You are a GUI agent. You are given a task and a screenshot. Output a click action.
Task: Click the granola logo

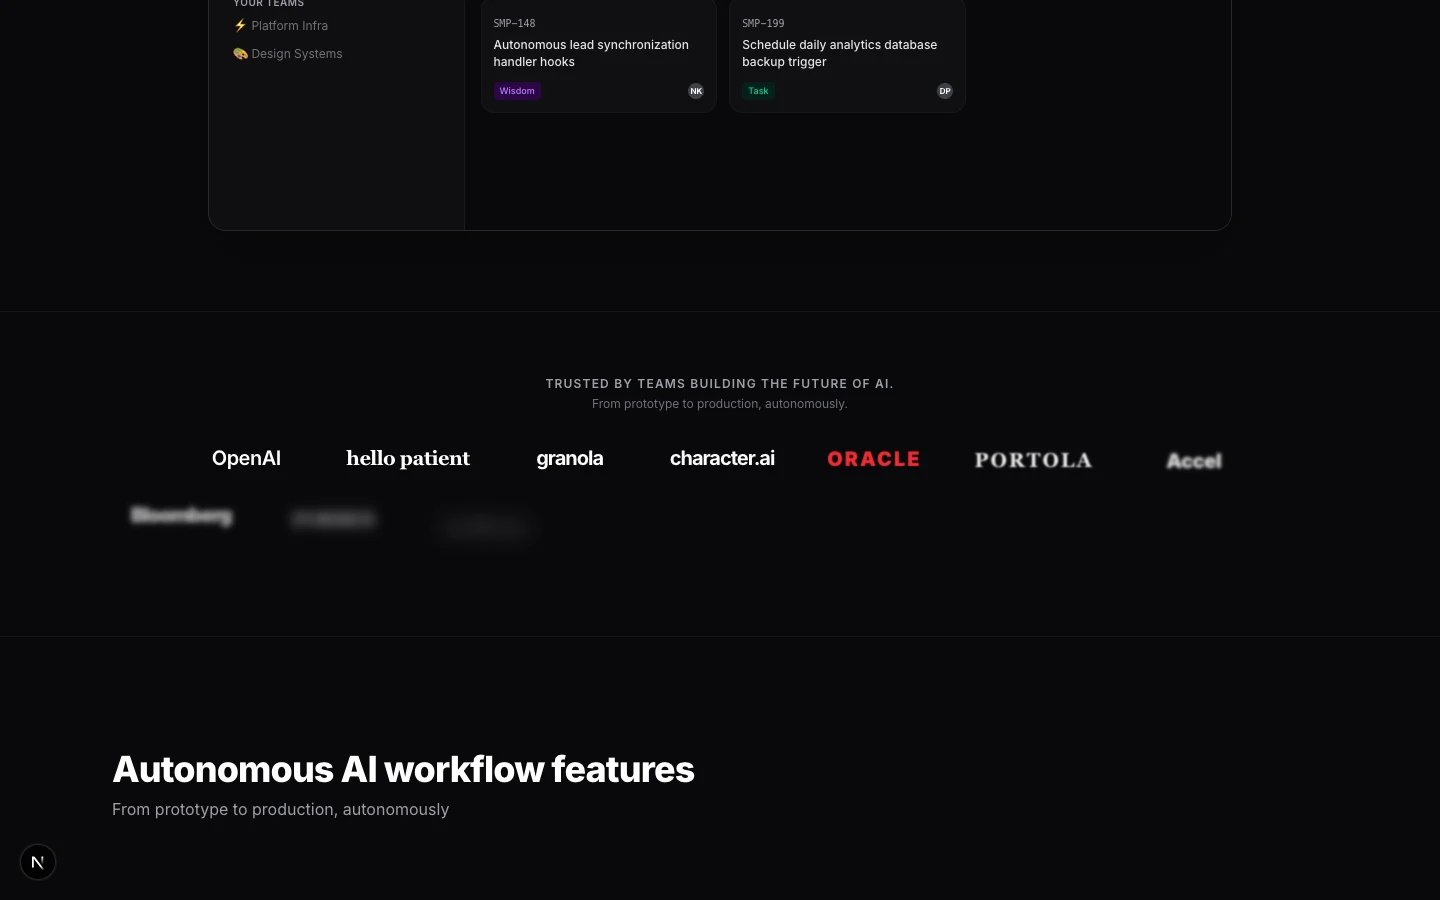tap(570, 458)
